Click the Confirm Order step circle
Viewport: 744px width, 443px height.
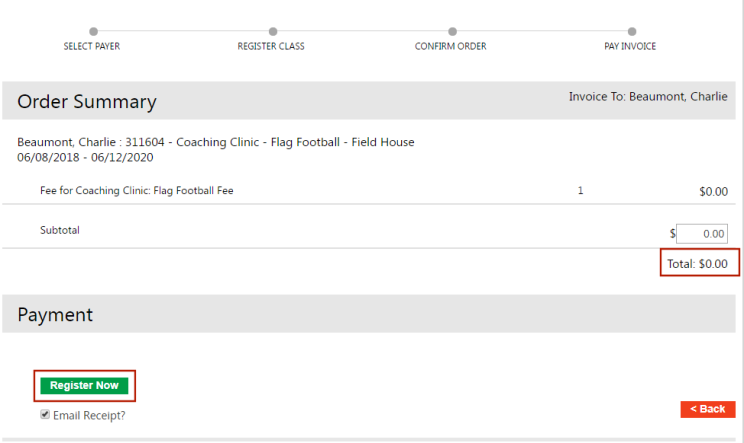point(452,31)
